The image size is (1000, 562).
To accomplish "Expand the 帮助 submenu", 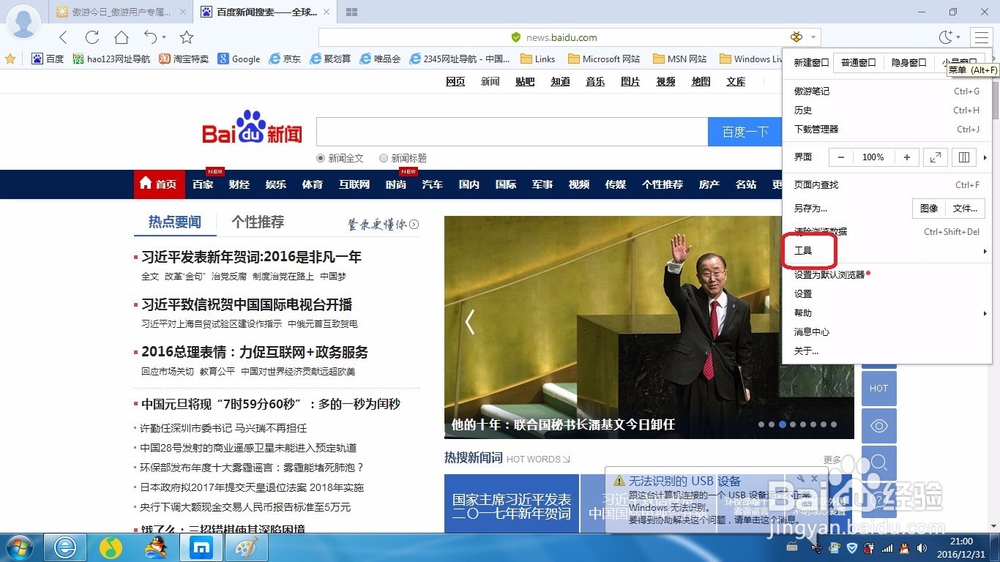I will 887,313.
